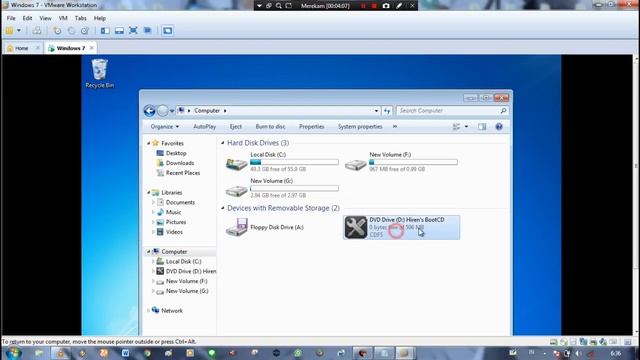Open address bar history dropdown arrow

376,111
